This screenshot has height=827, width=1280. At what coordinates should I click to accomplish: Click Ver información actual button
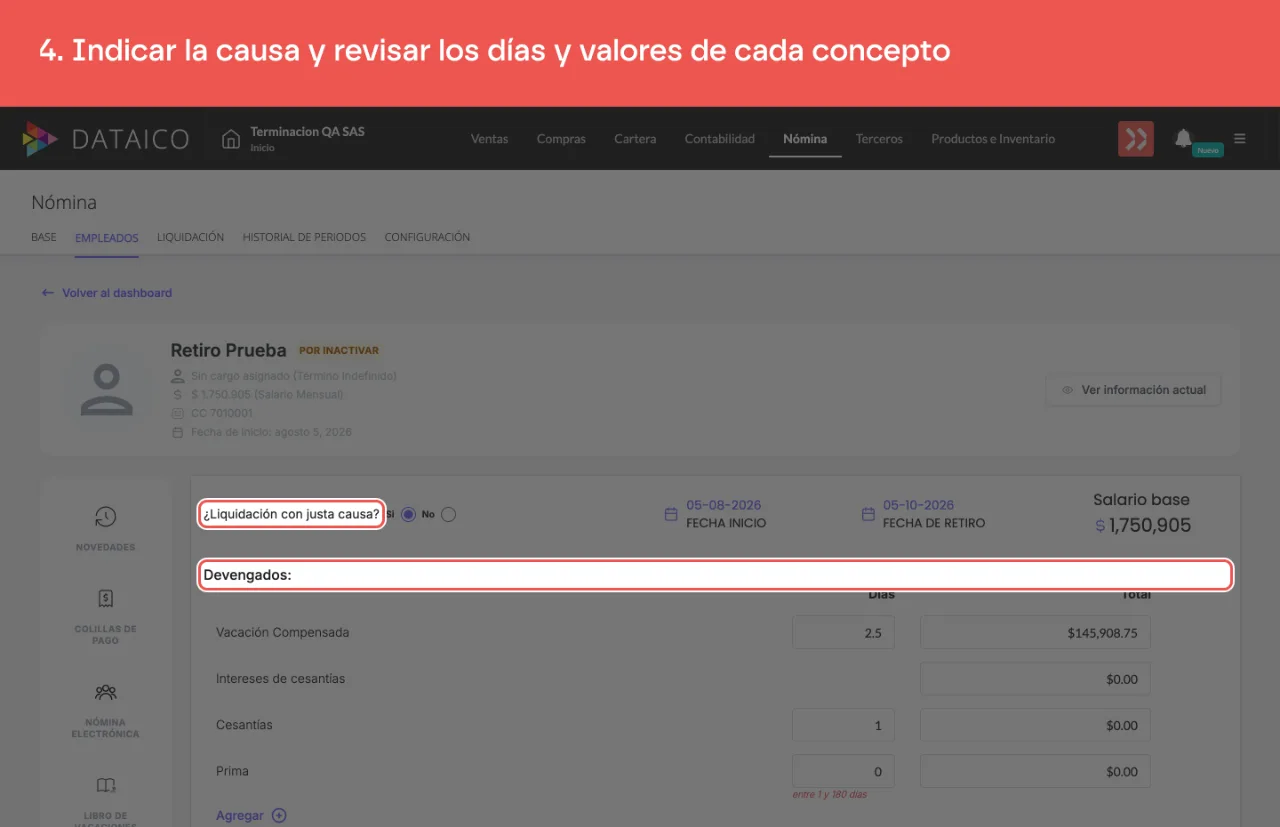(1134, 390)
